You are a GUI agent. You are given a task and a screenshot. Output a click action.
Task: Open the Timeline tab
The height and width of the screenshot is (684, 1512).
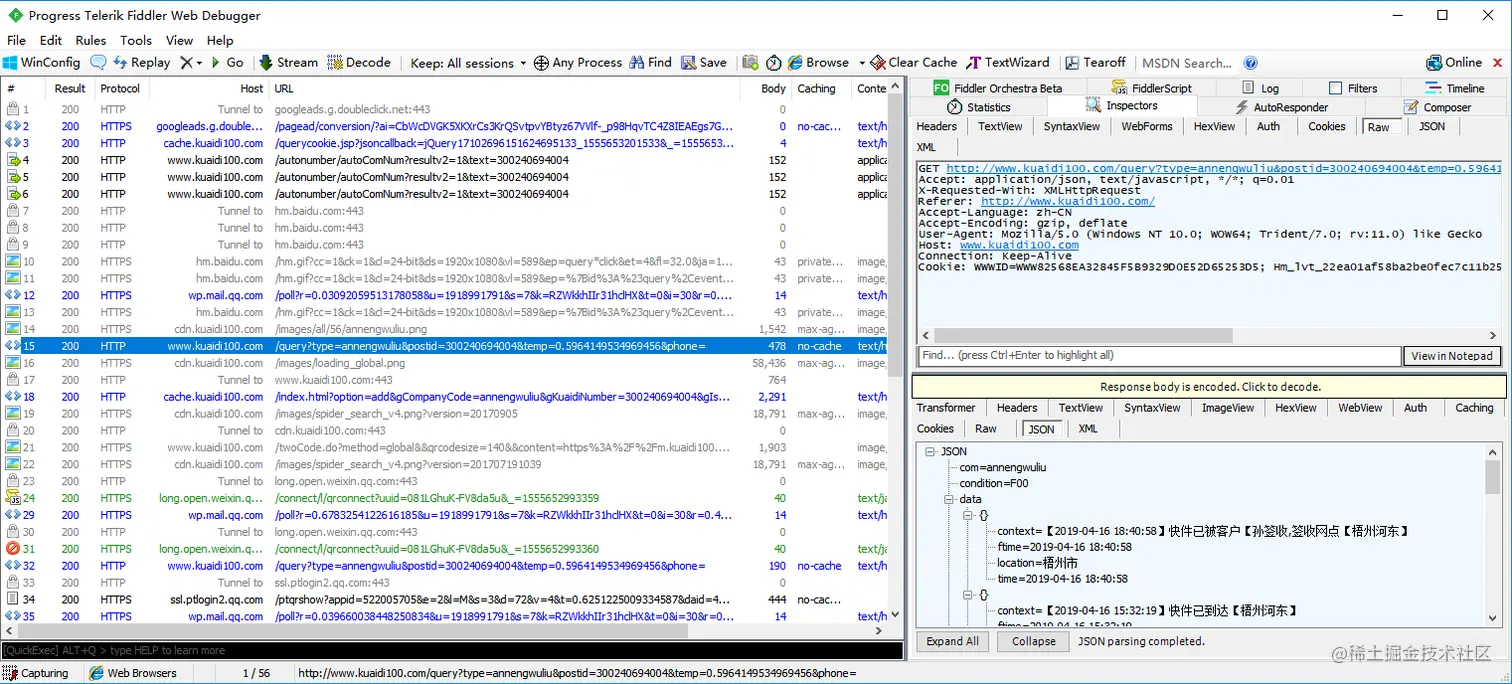pyautogui.click(x=1455, y=88)
